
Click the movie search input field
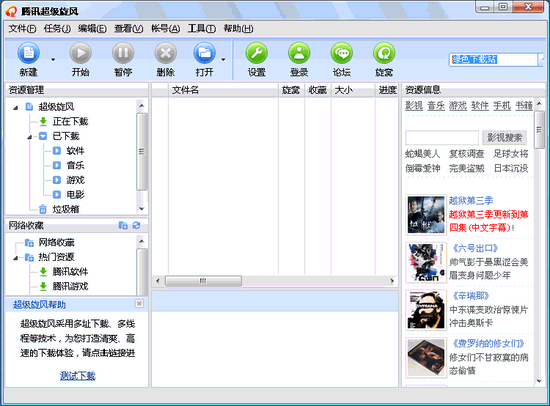[442, 138]
